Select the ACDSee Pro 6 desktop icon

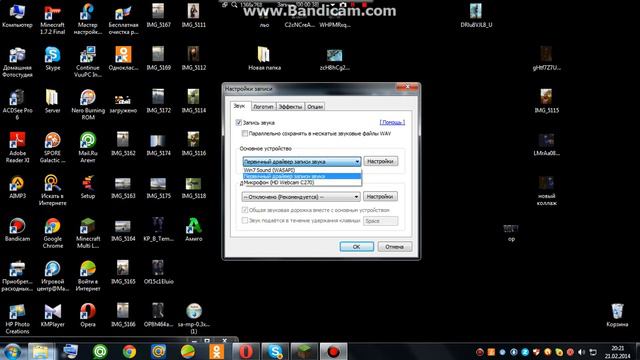[x=17, y=105]
